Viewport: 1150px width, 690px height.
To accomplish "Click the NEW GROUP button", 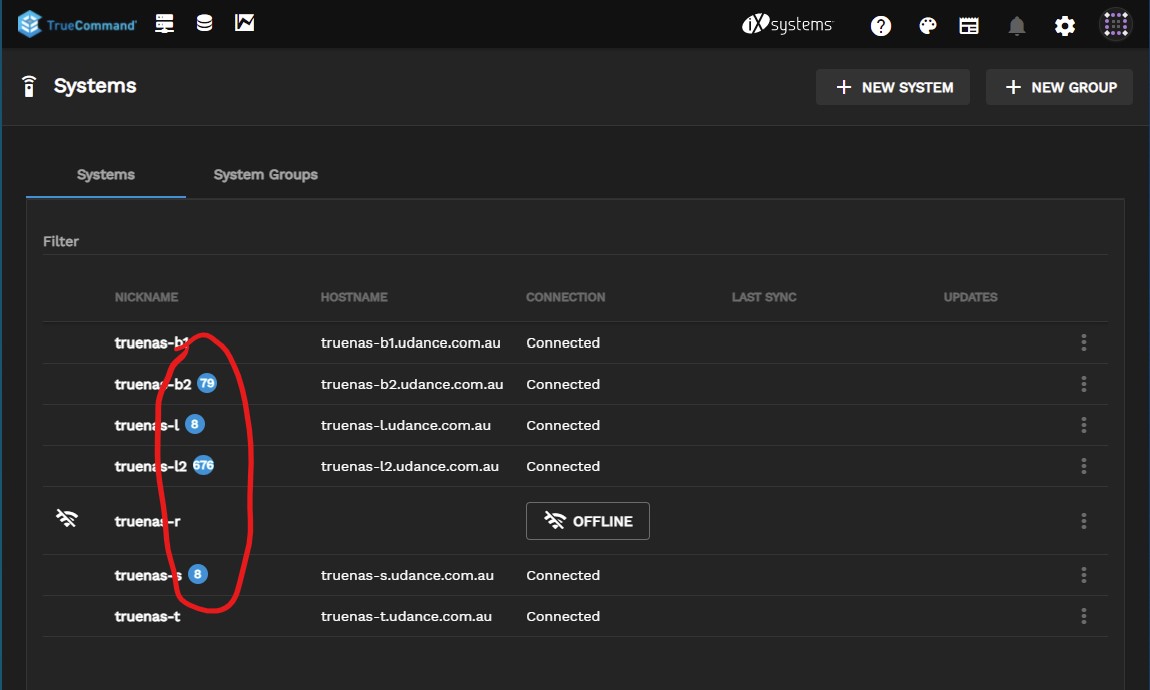I will (x=1059, y=87).
